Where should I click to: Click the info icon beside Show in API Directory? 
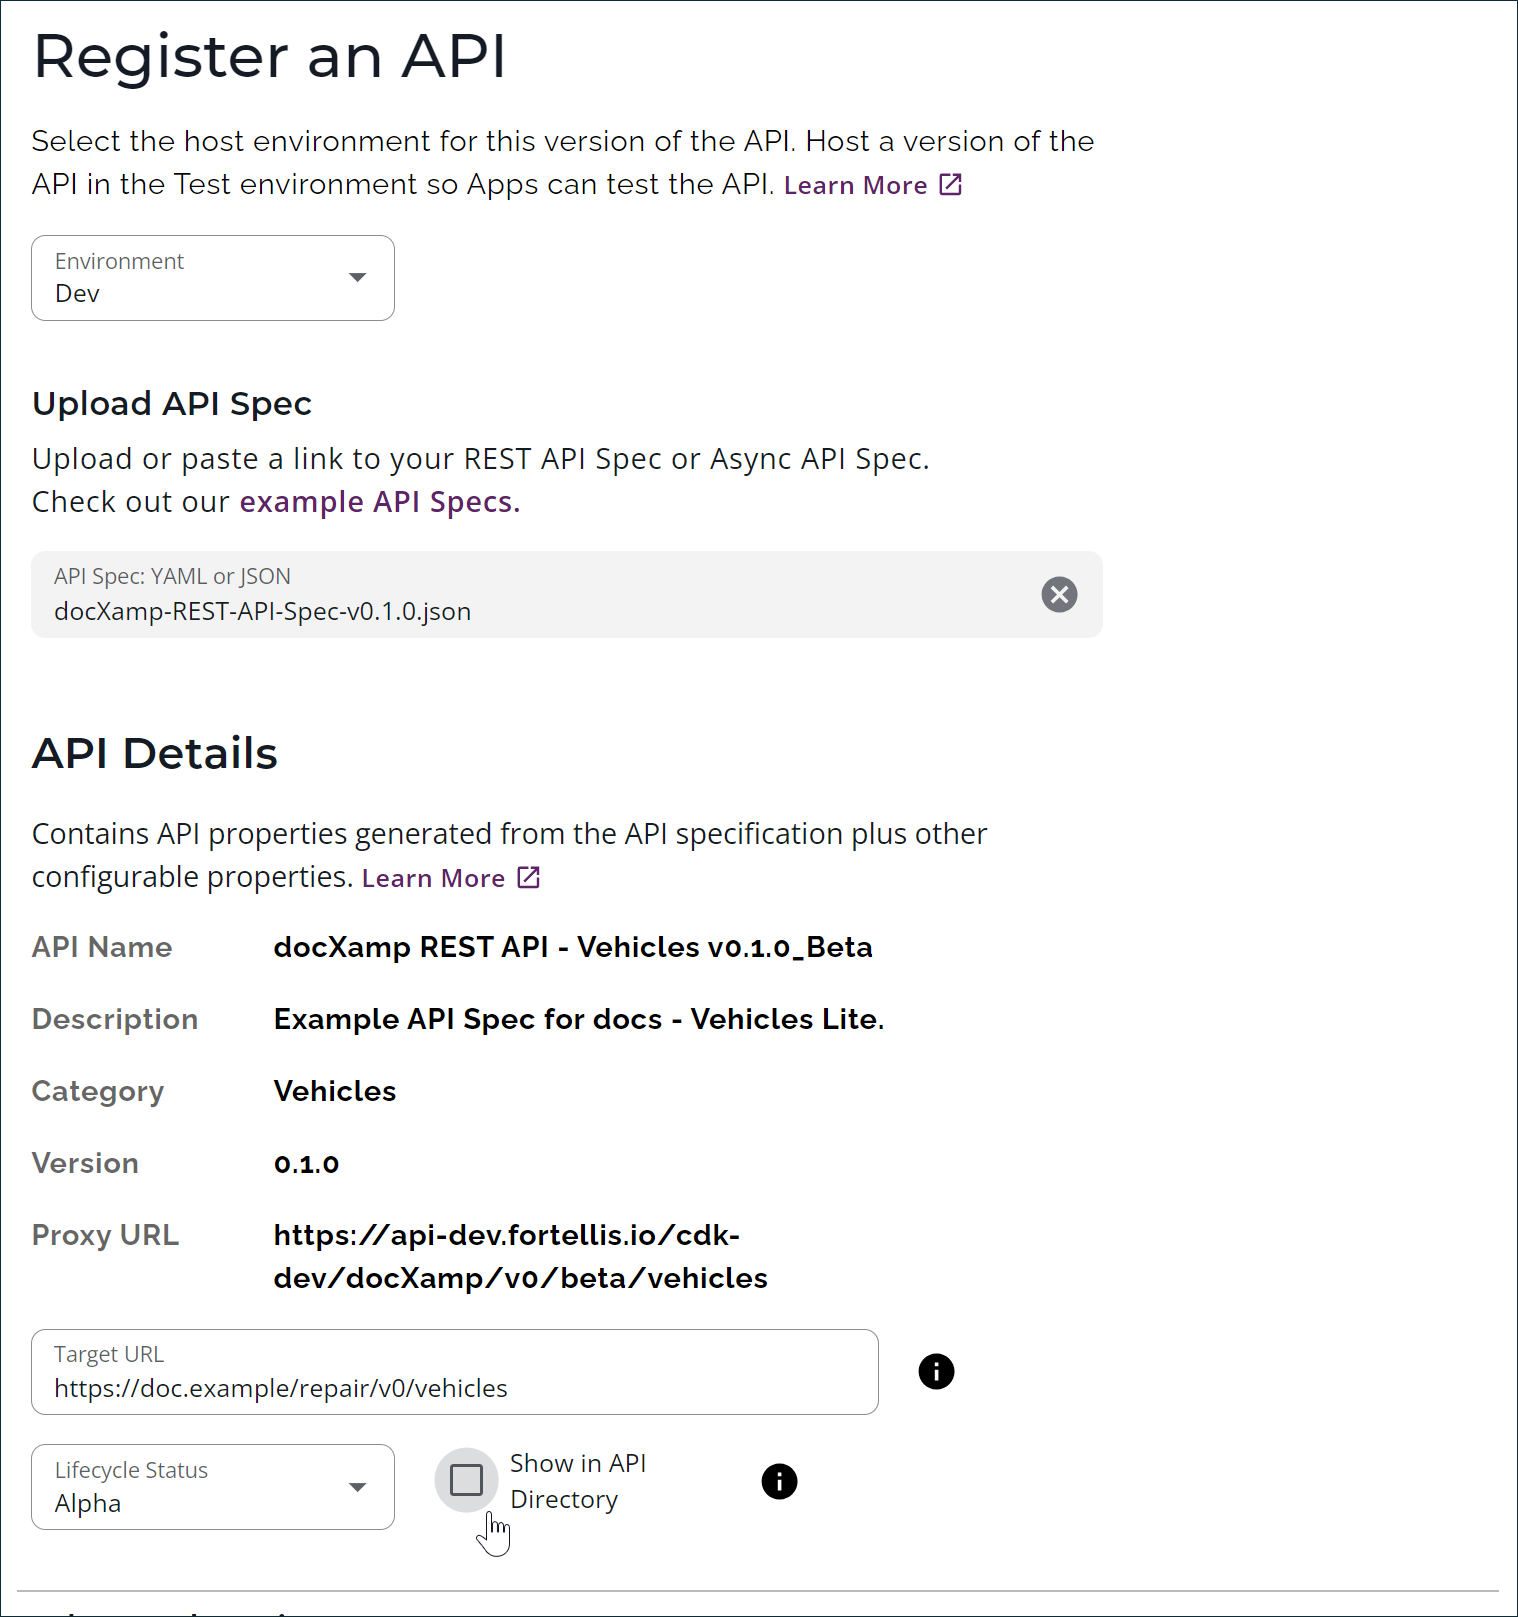[x=779, y=1481]
